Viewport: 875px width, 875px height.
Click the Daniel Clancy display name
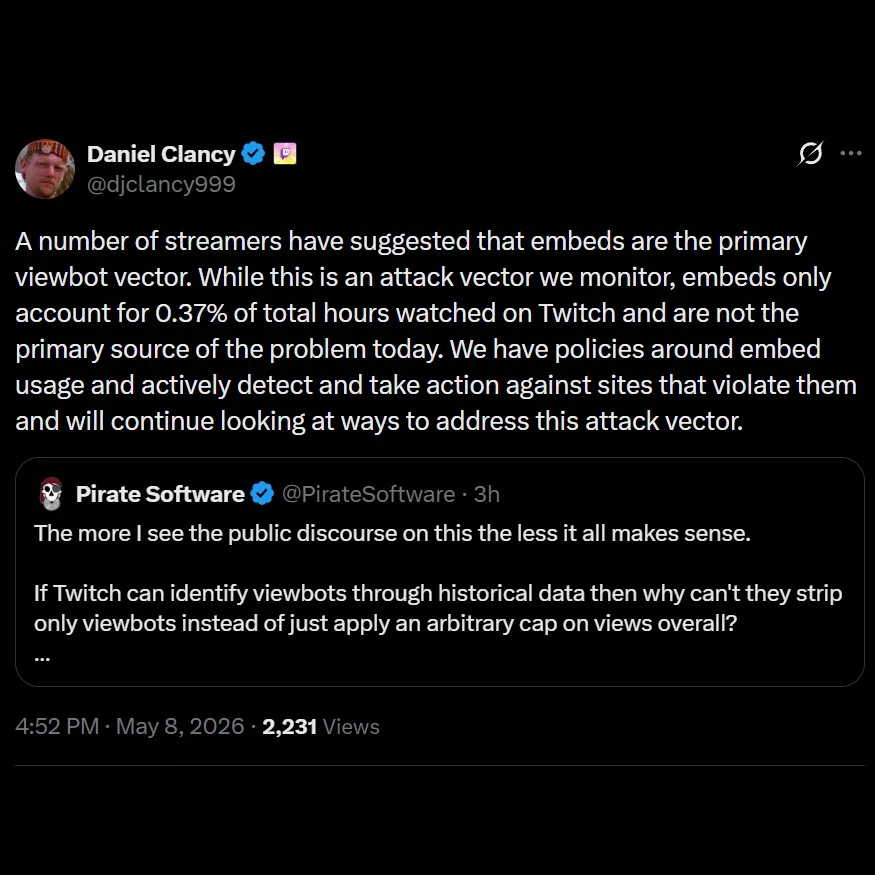(161, 154)
